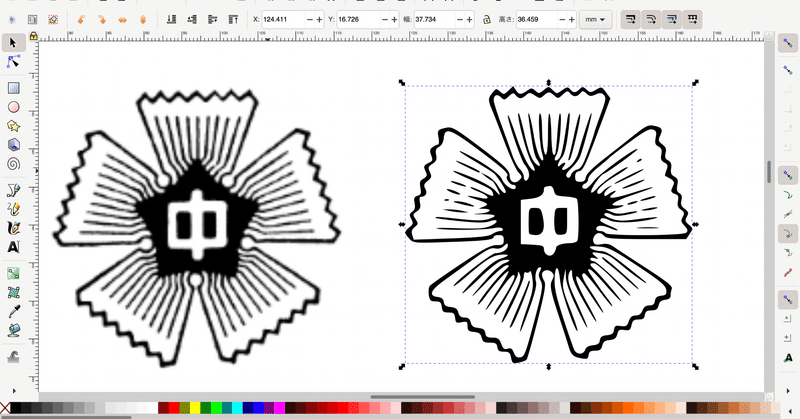Toggle the second highlighted snap button in the column
Viewport: 800px width, 419px height.
(x=788, y=234)
